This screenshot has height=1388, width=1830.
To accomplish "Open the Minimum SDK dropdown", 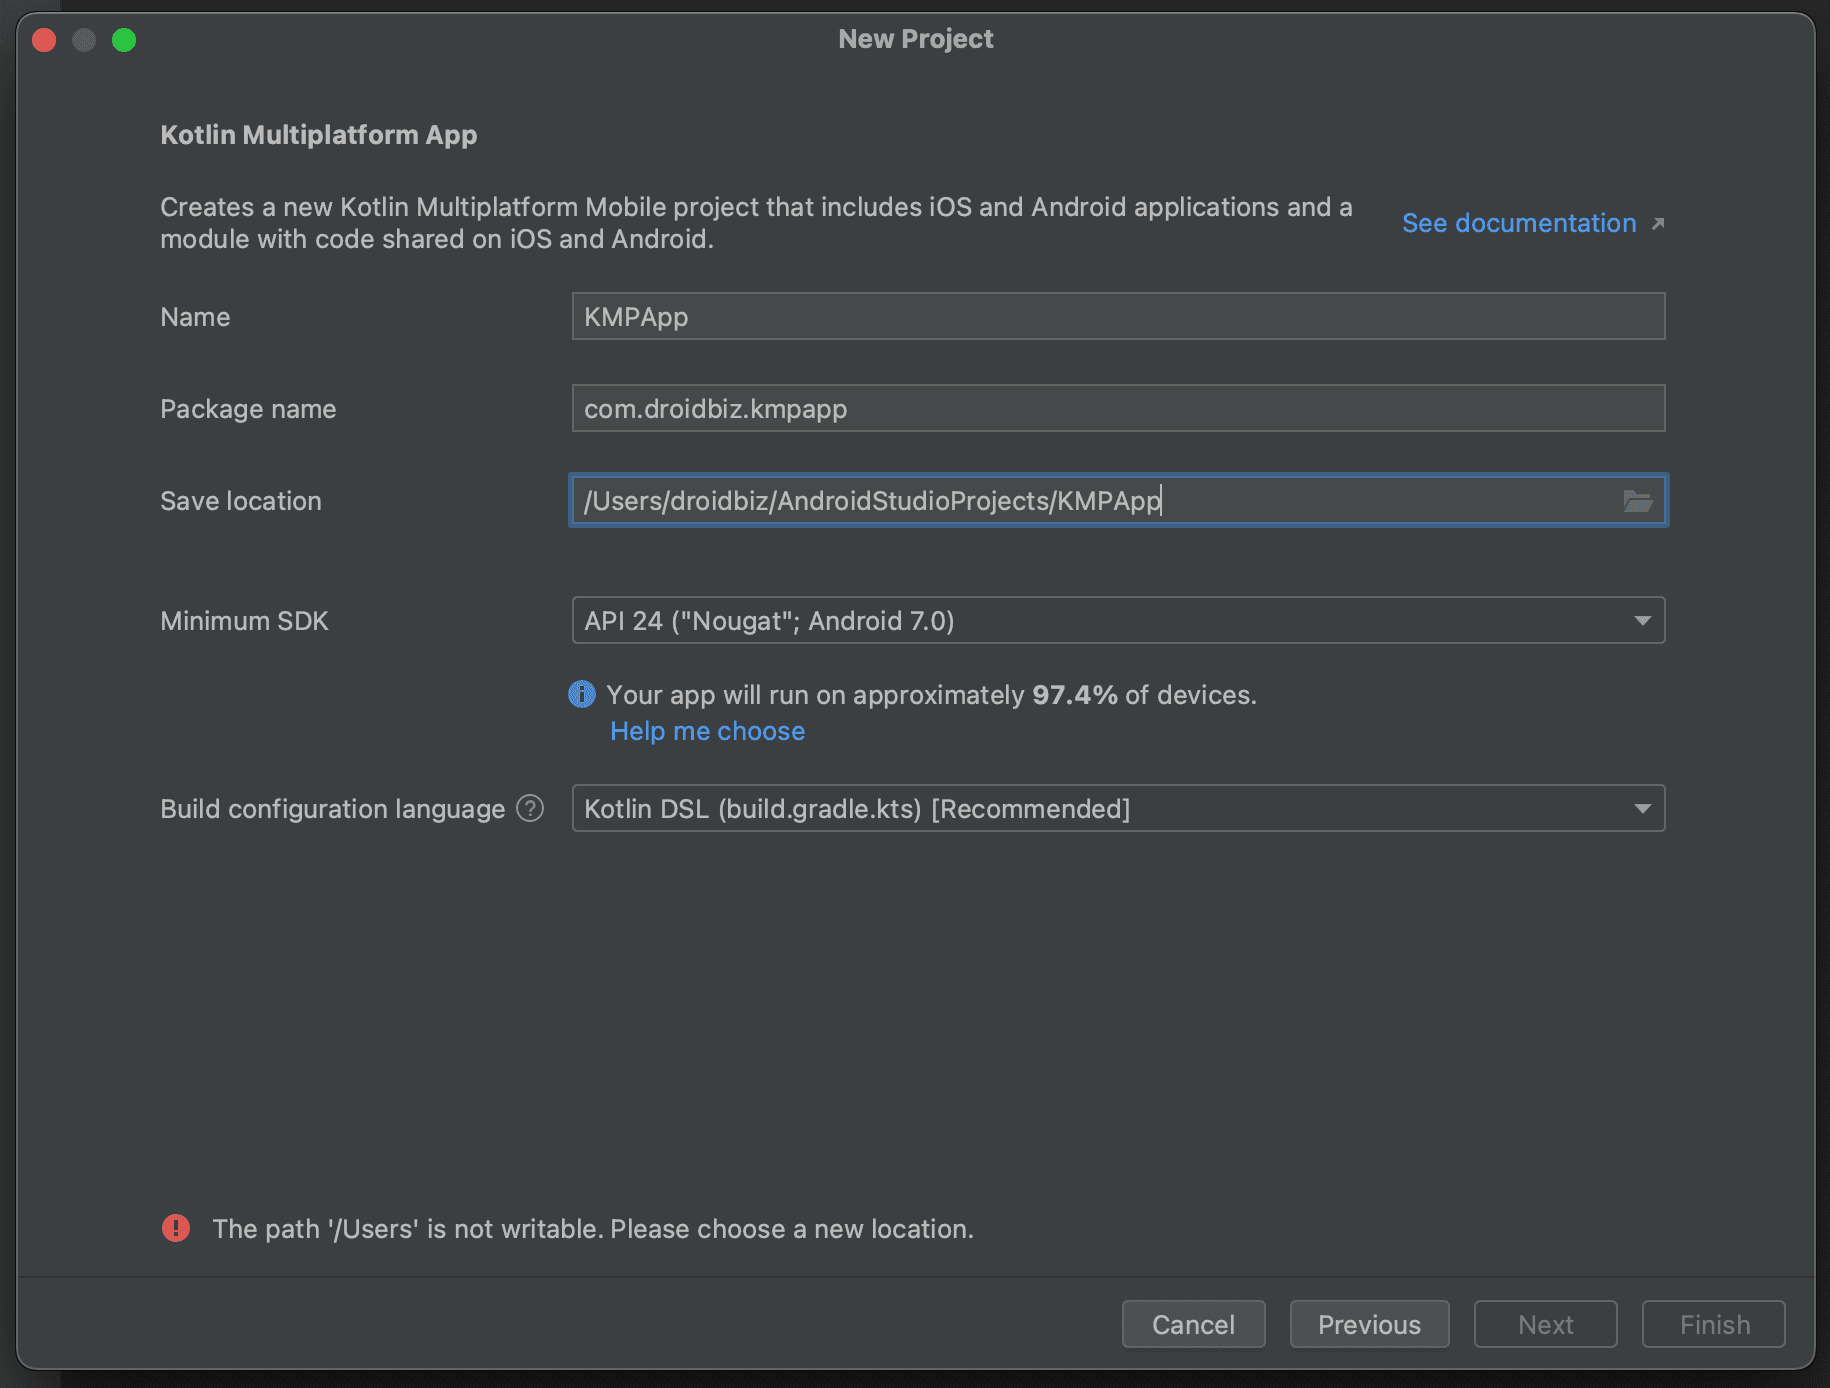I will 1118,620.
